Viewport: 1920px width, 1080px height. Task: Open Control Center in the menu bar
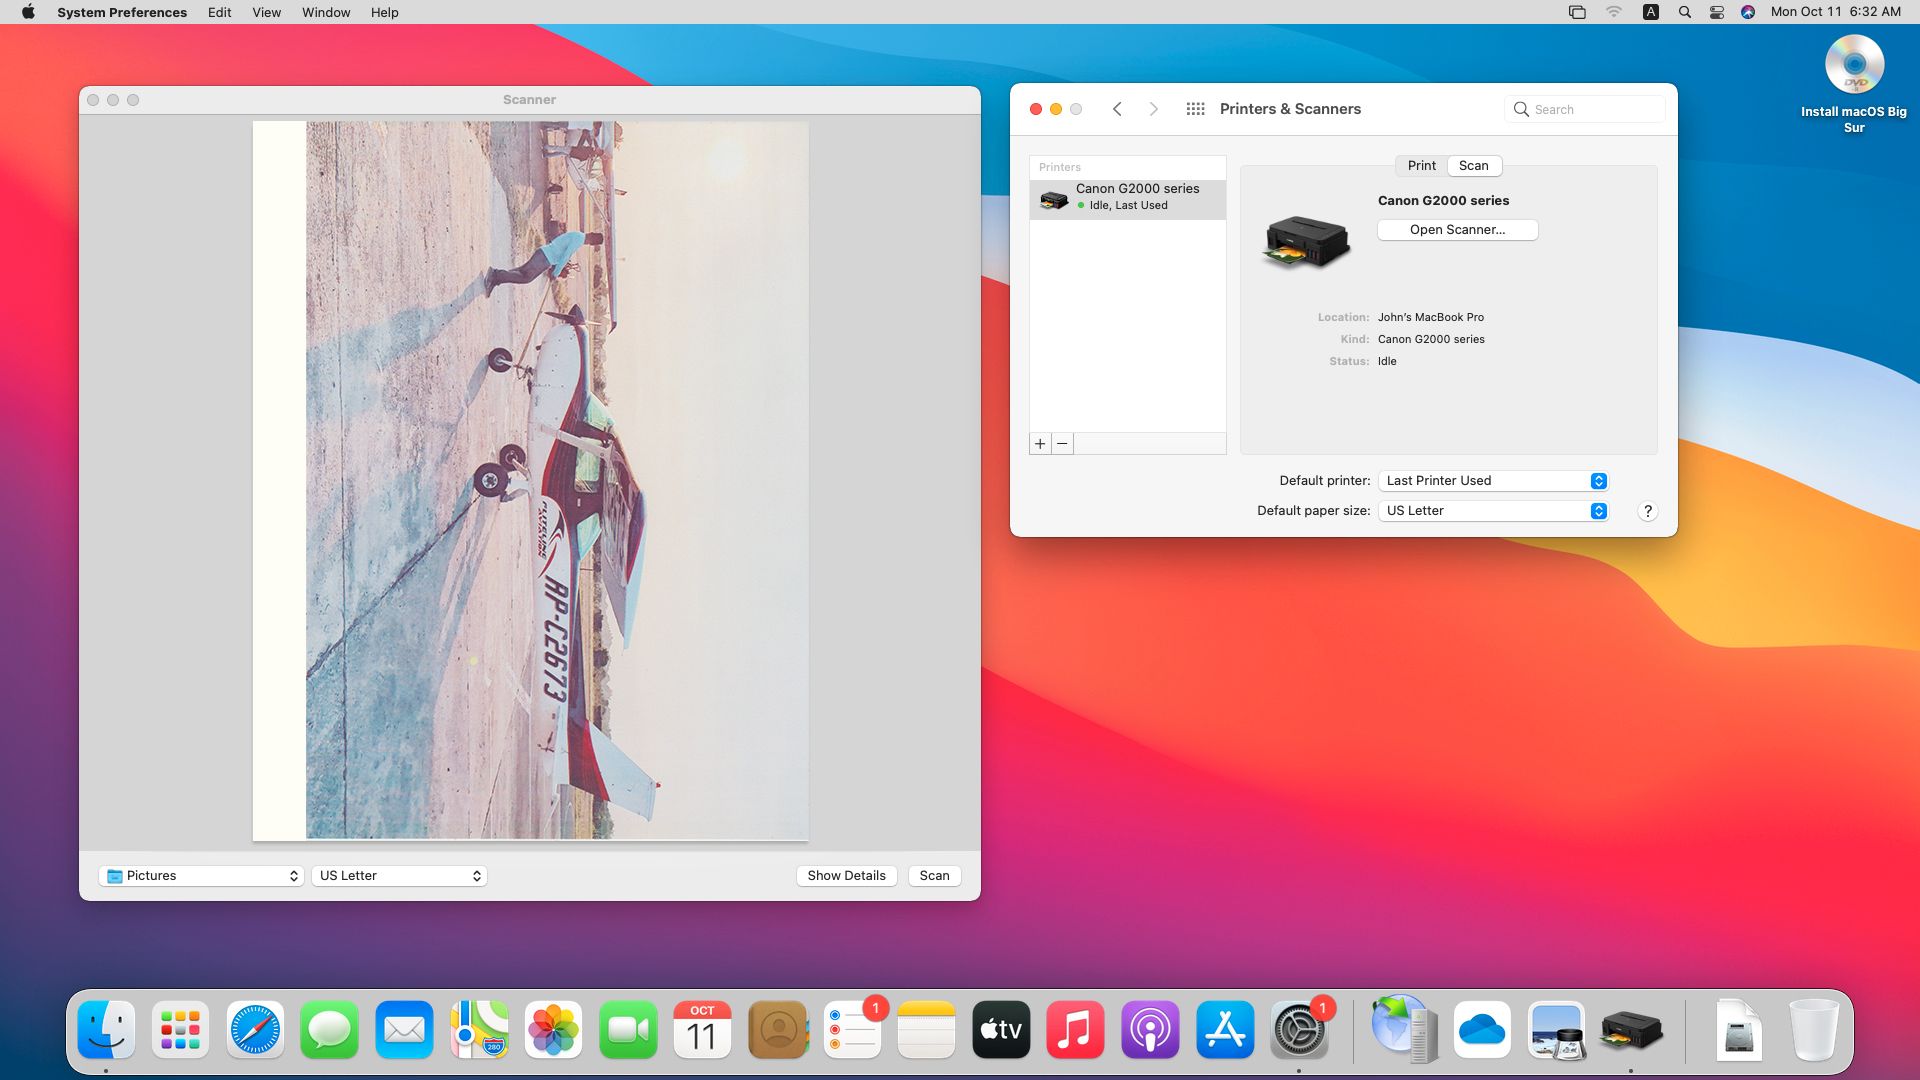pyautogui.click(x=1716, y=12)
